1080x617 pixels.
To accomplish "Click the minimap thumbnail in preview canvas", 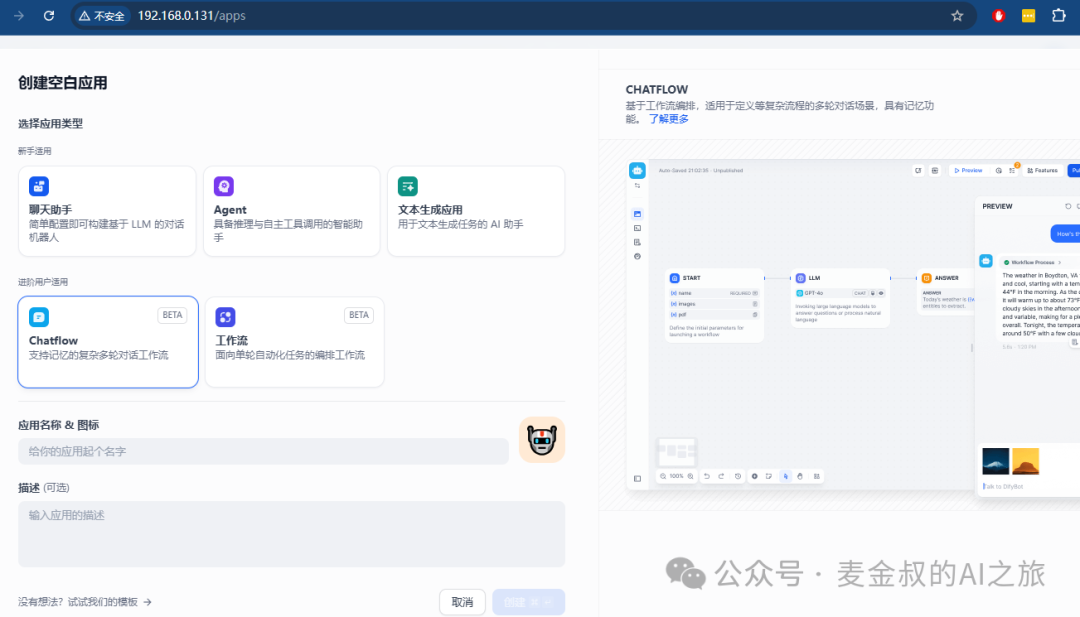I will (x=676, y=452).
